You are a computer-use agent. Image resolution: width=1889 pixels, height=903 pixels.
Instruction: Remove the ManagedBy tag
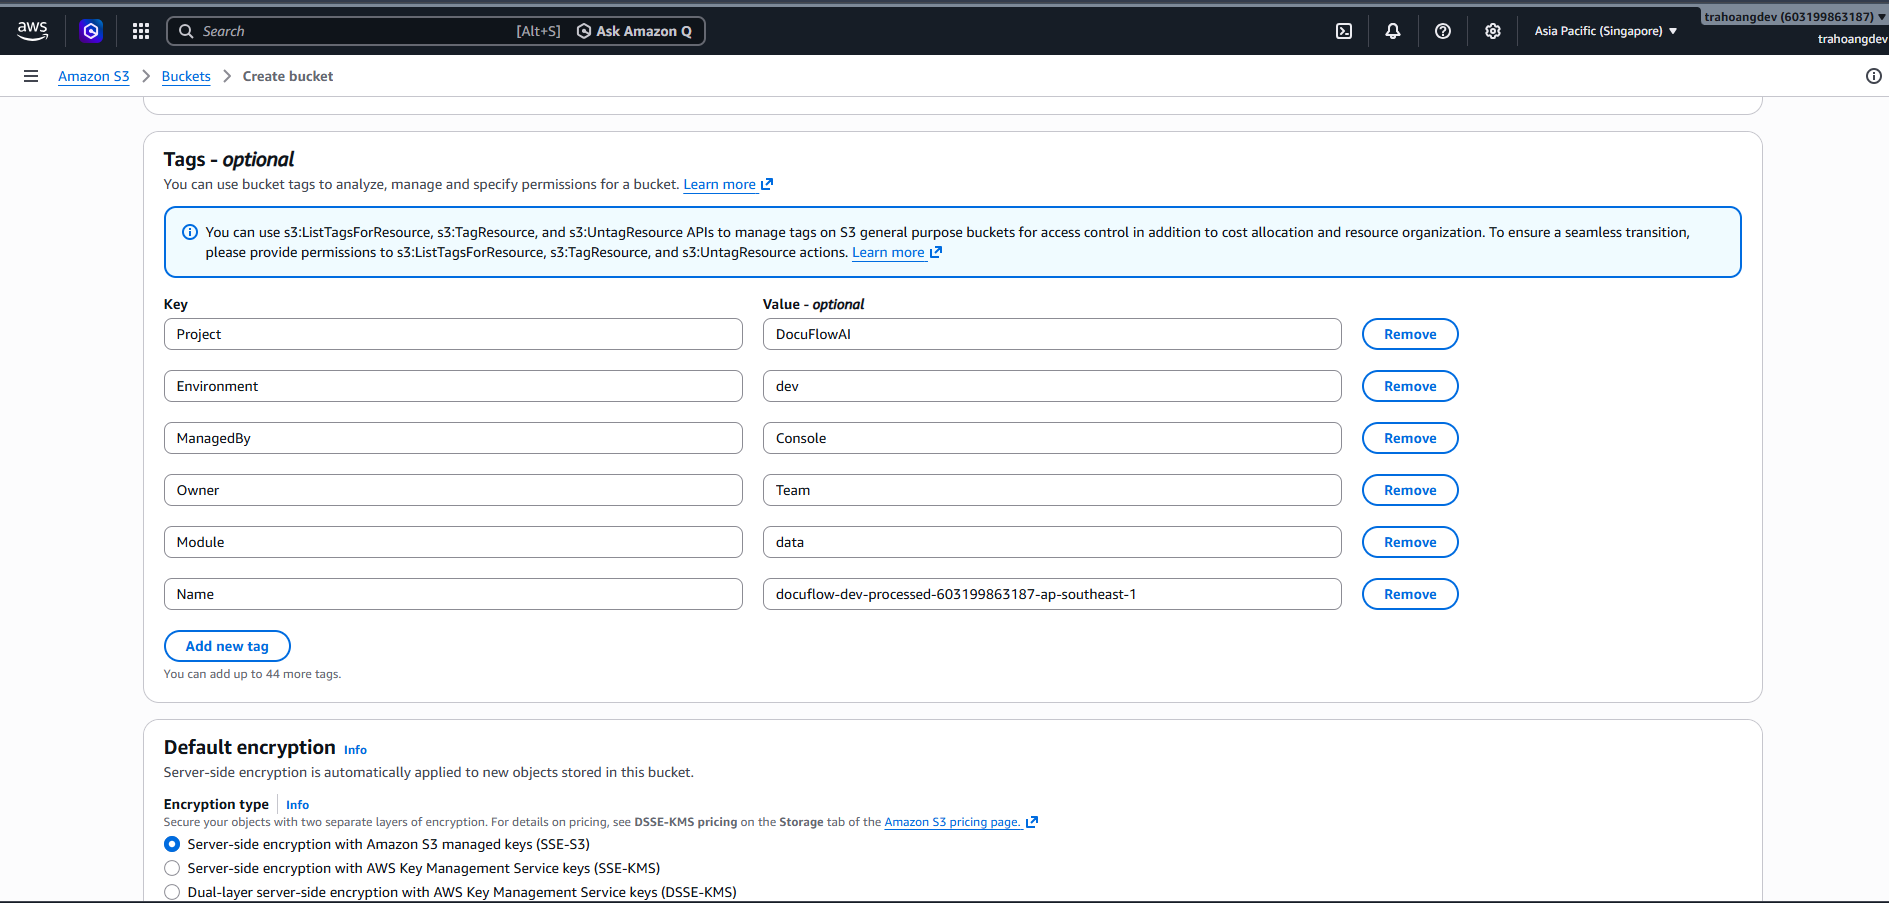coord(1410,438)
